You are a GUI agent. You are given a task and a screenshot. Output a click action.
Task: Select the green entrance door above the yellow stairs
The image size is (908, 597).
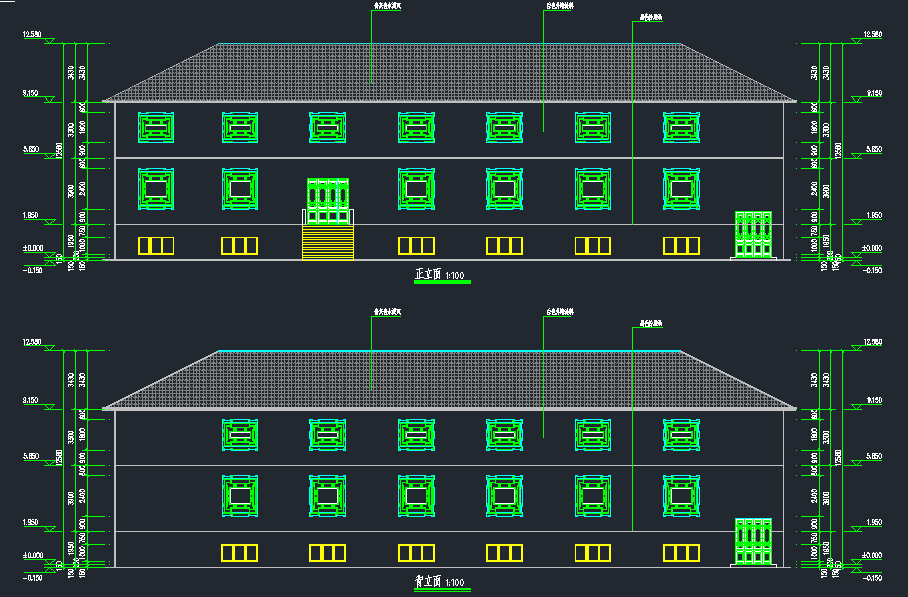click(328, 201)
